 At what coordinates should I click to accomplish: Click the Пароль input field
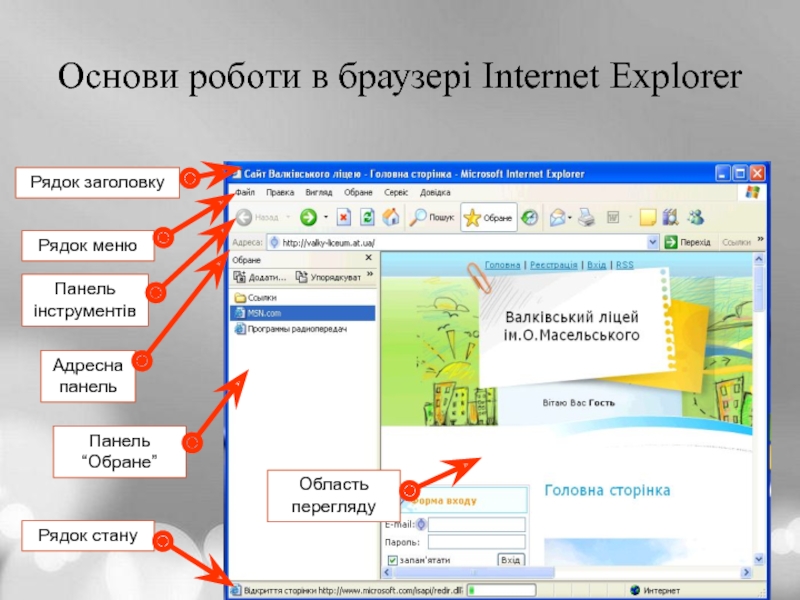[x=477, y=542]
